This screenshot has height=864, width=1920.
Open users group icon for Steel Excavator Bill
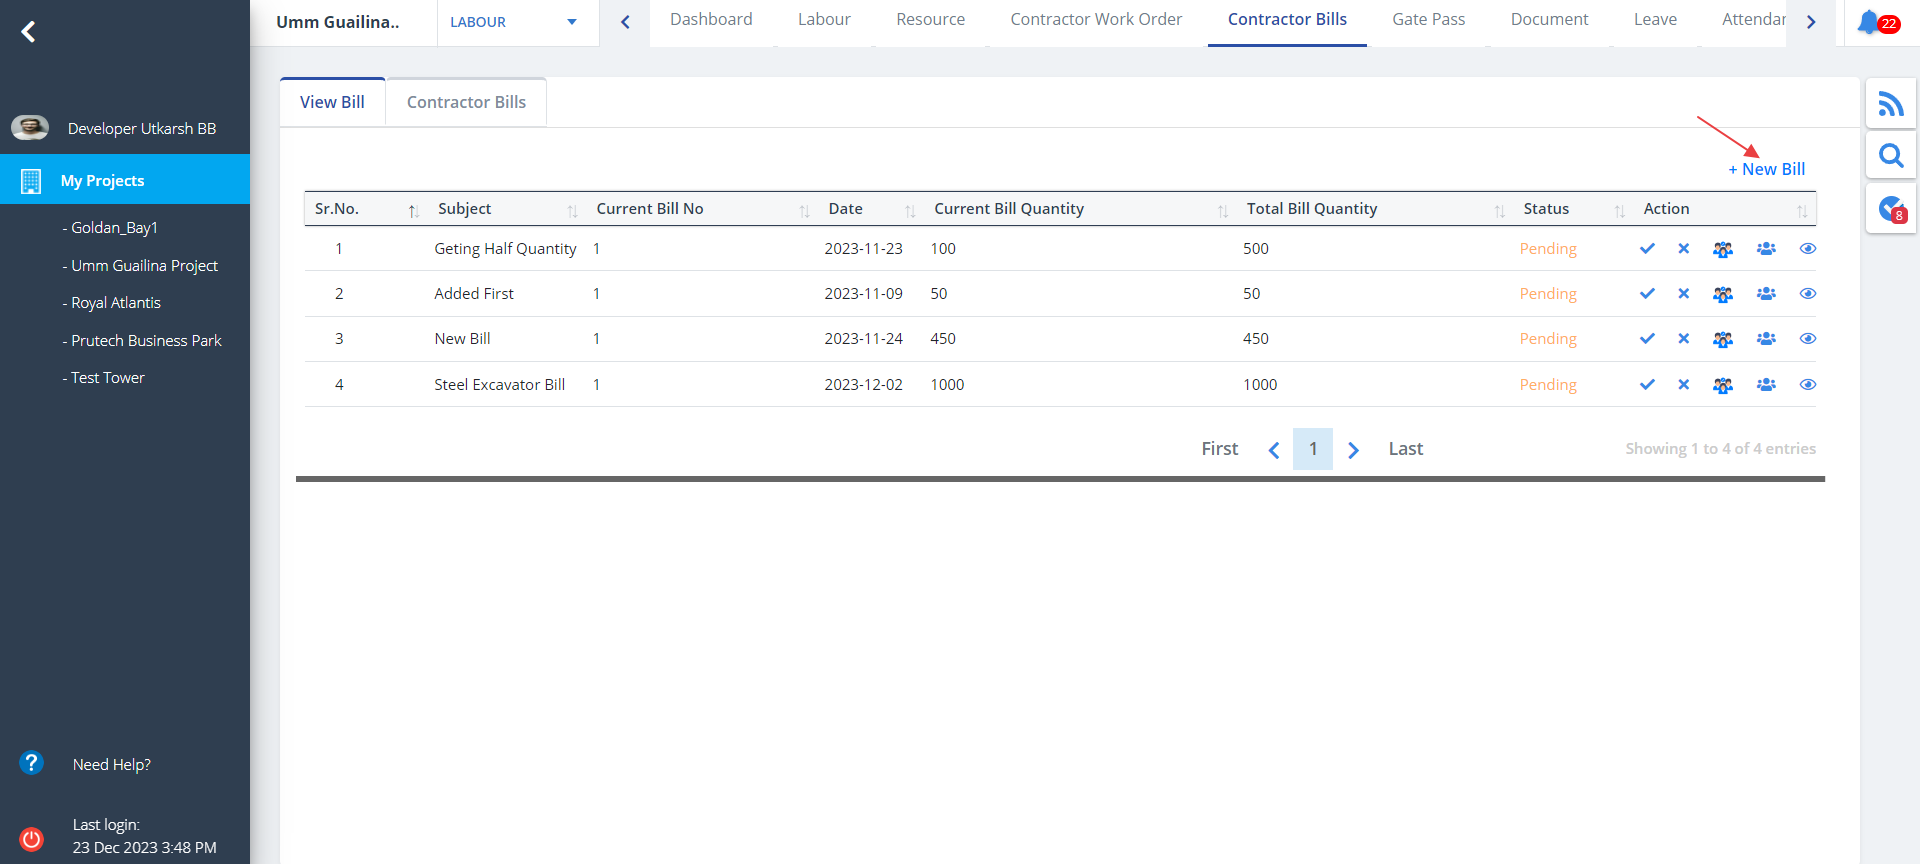(x=1766, y=385)
